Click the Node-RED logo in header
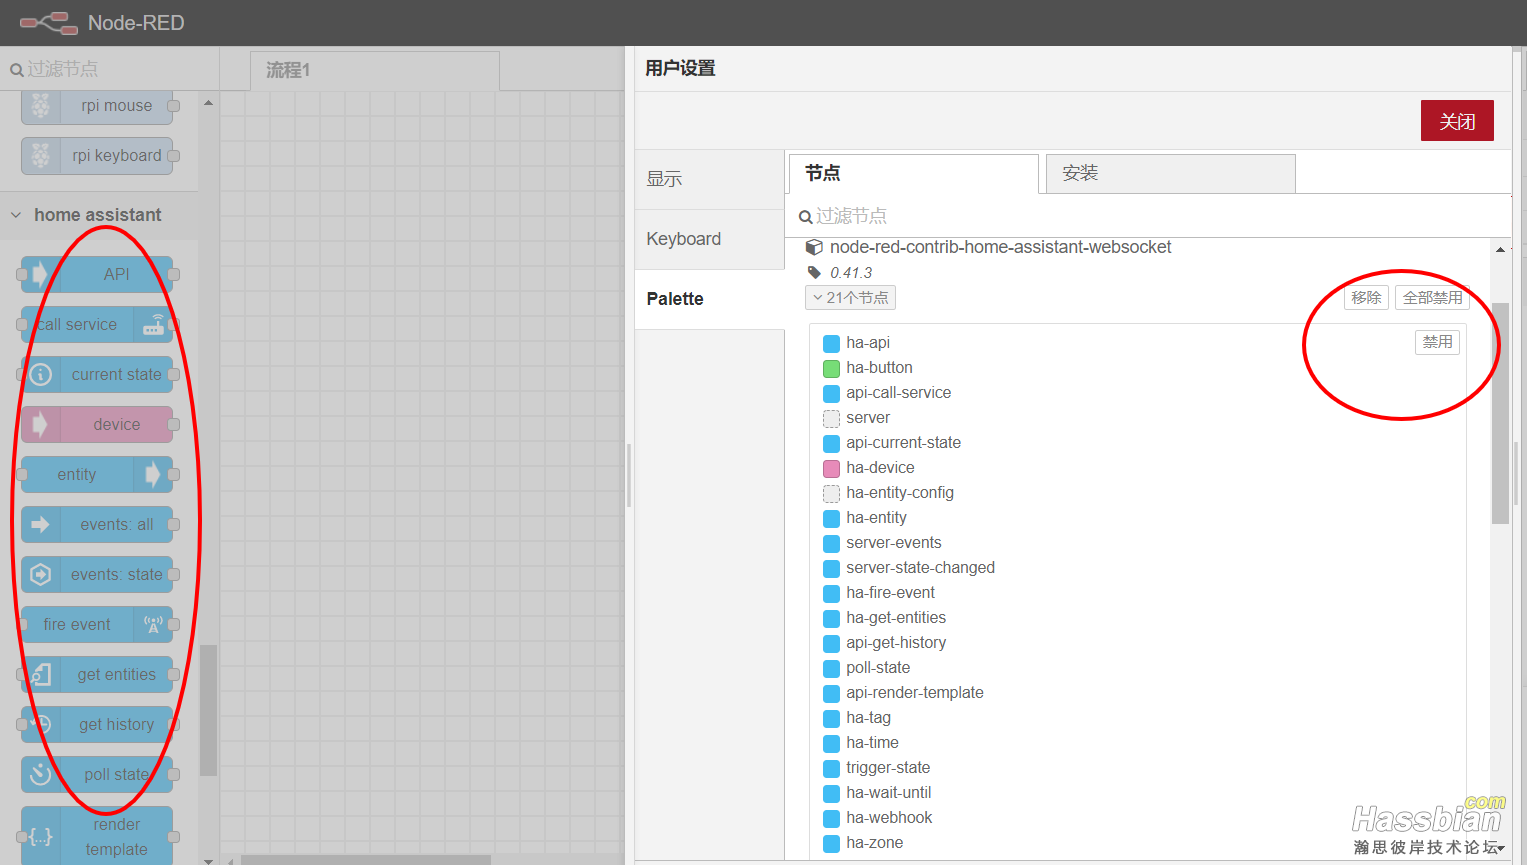The height and width of the screenshot is (865, 1527). click(x=49, y=22)
